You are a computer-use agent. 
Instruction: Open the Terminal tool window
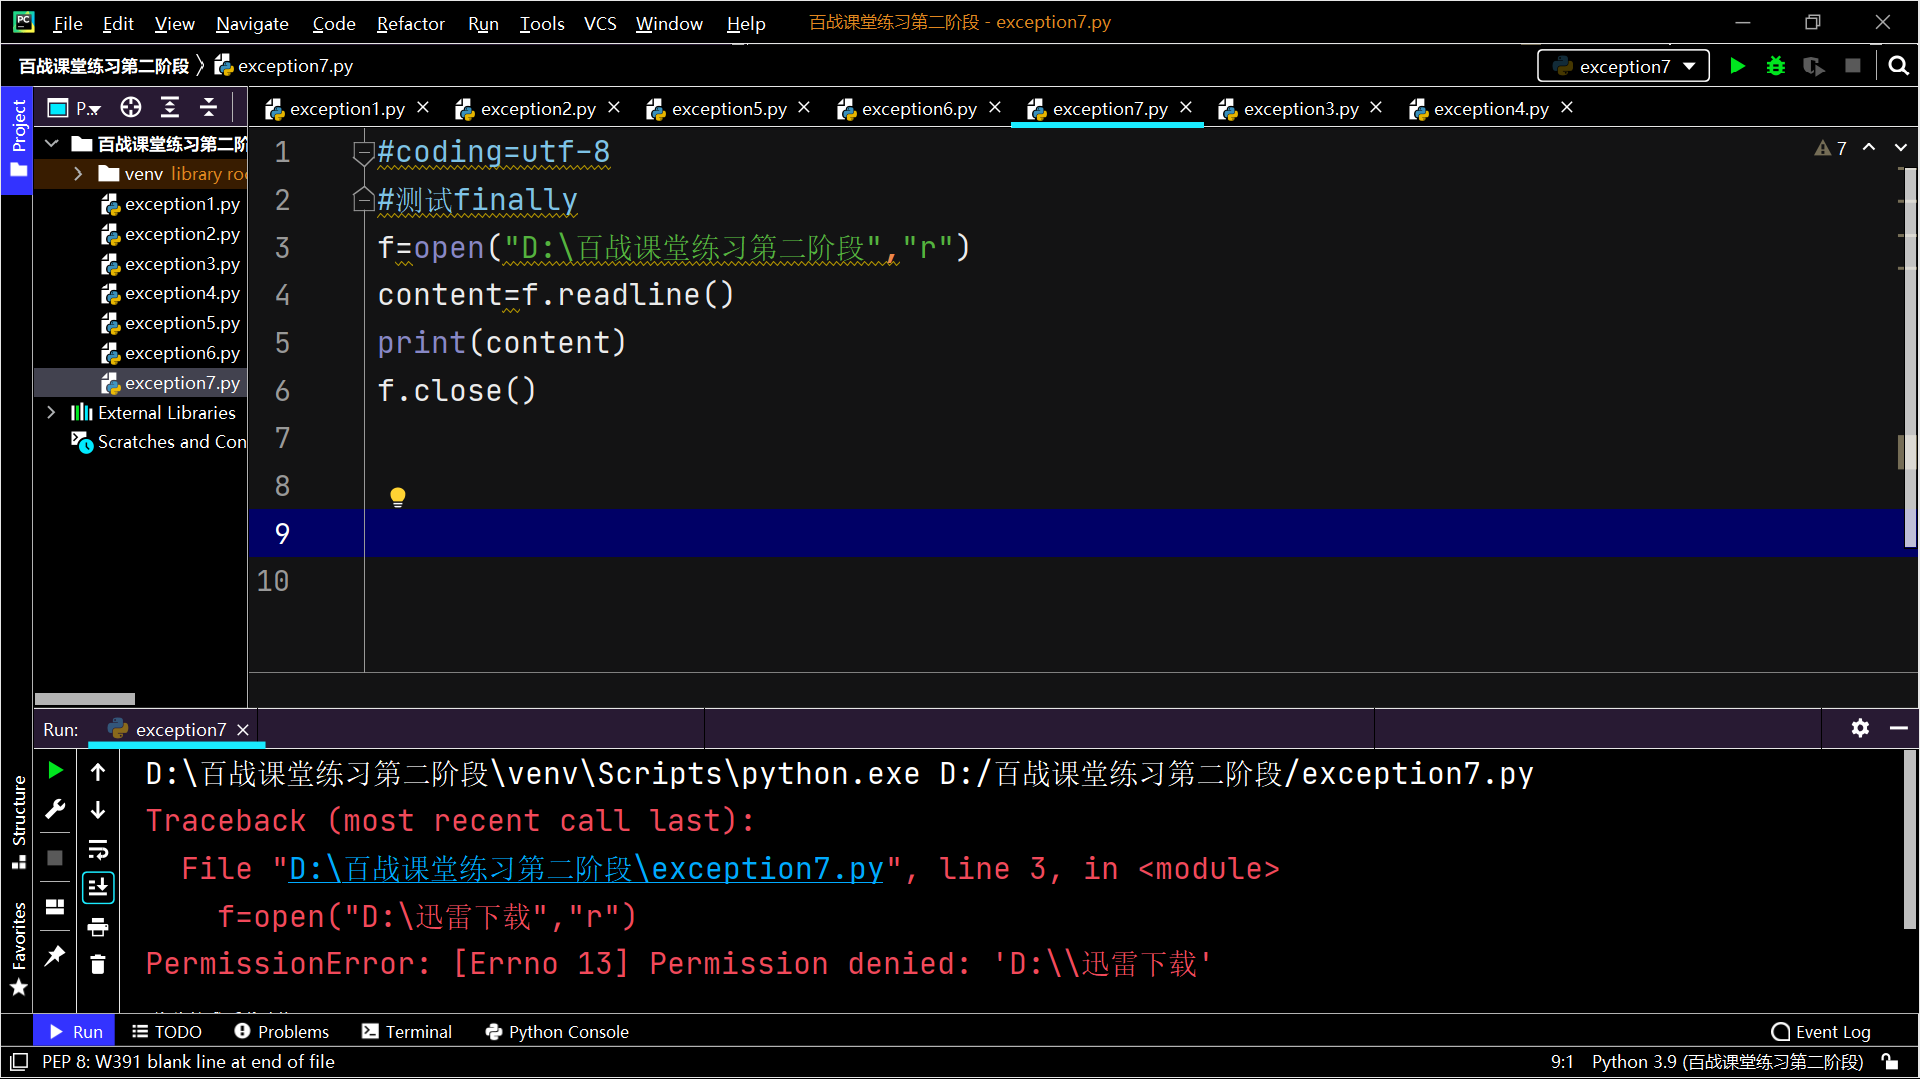[x=407, y=1031]
